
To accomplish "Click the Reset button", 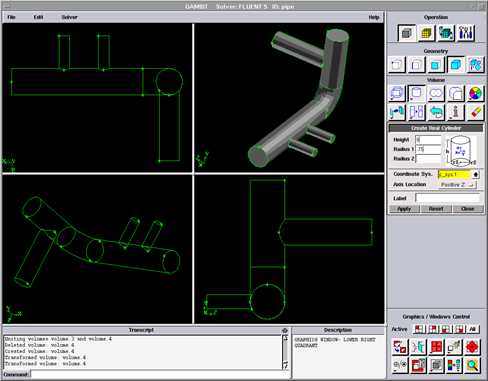I will (x=436, y=209).
